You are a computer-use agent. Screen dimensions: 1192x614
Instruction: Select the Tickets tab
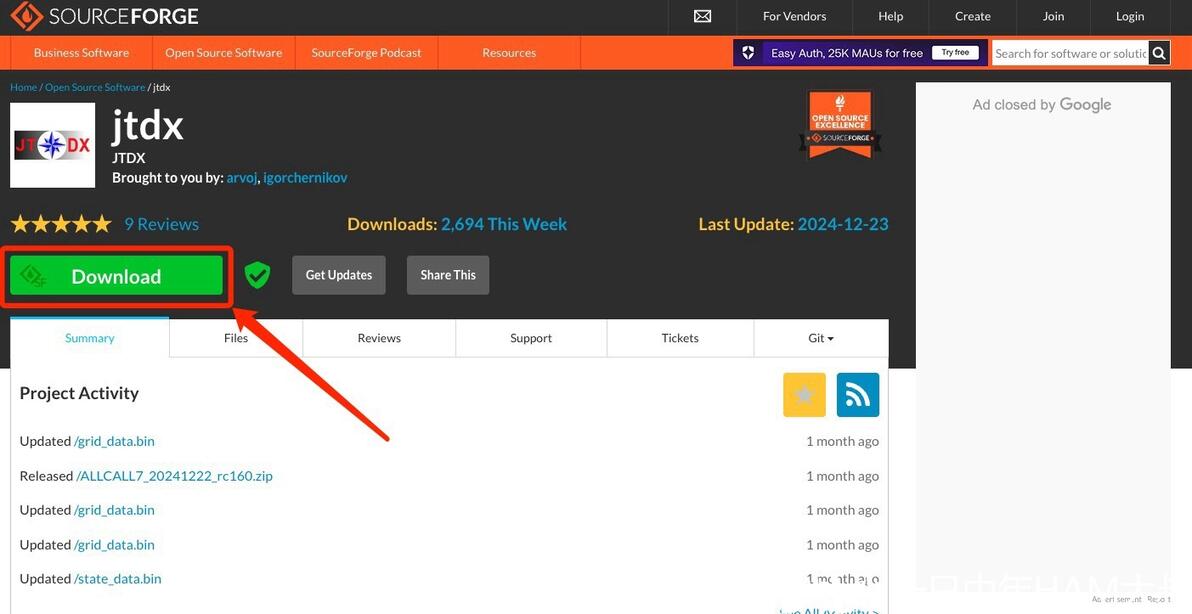[x=680, y=338]
